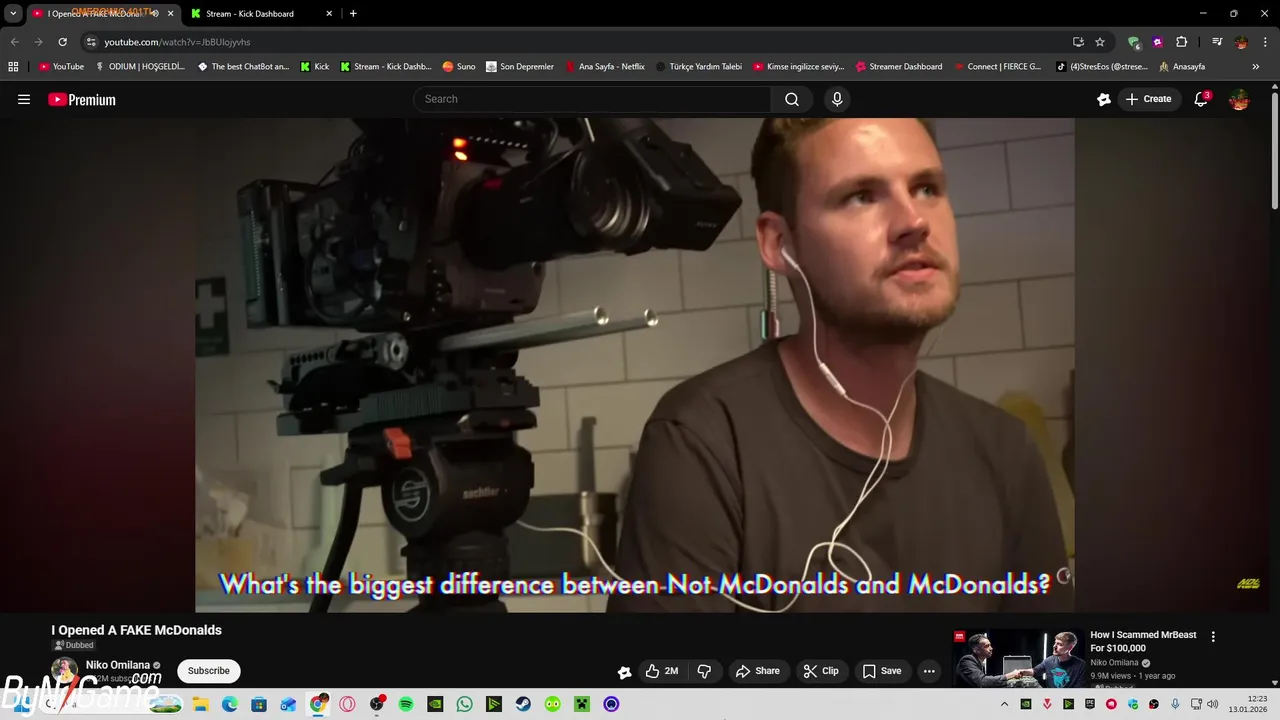Viewport: 1280px width, 720px height.
Task: Open Suno bookmark
Action: (459, 67)
